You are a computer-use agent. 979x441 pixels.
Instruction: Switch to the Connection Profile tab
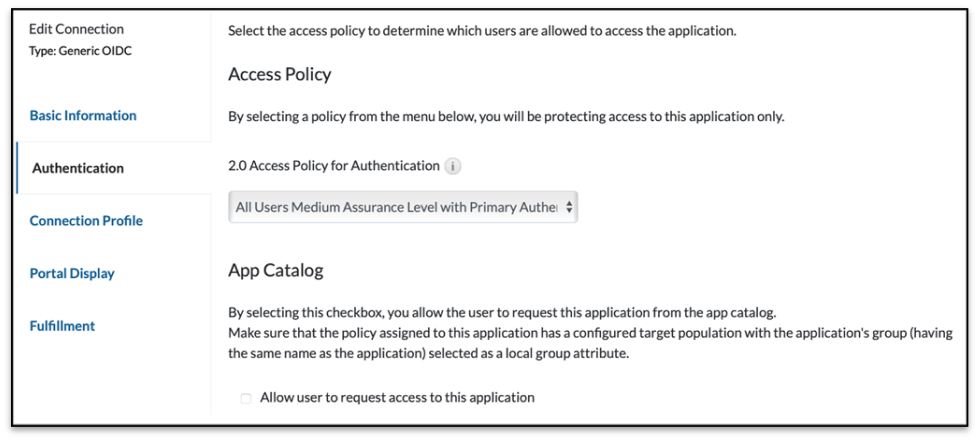click(x=86, y=220)
